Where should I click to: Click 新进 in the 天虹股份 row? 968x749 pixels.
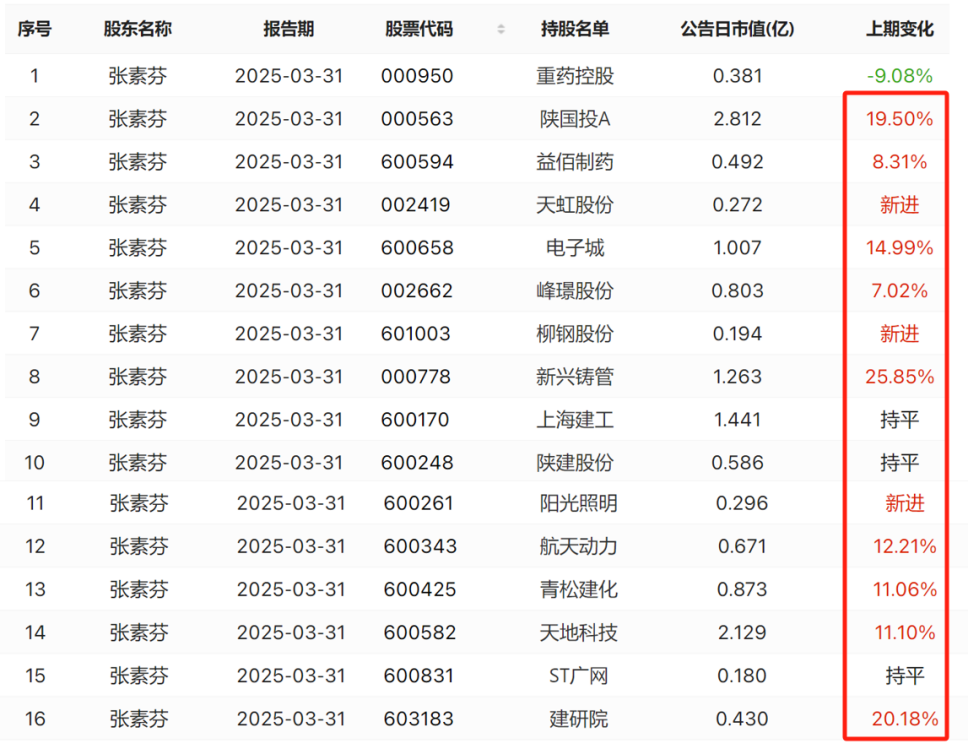click(899, 204)
